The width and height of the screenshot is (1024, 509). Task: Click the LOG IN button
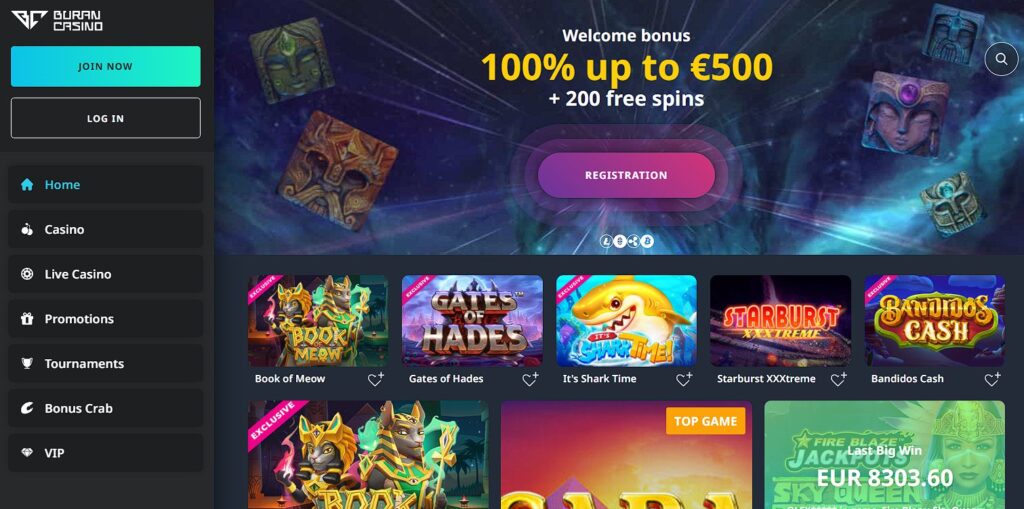(x=105, y=118)
